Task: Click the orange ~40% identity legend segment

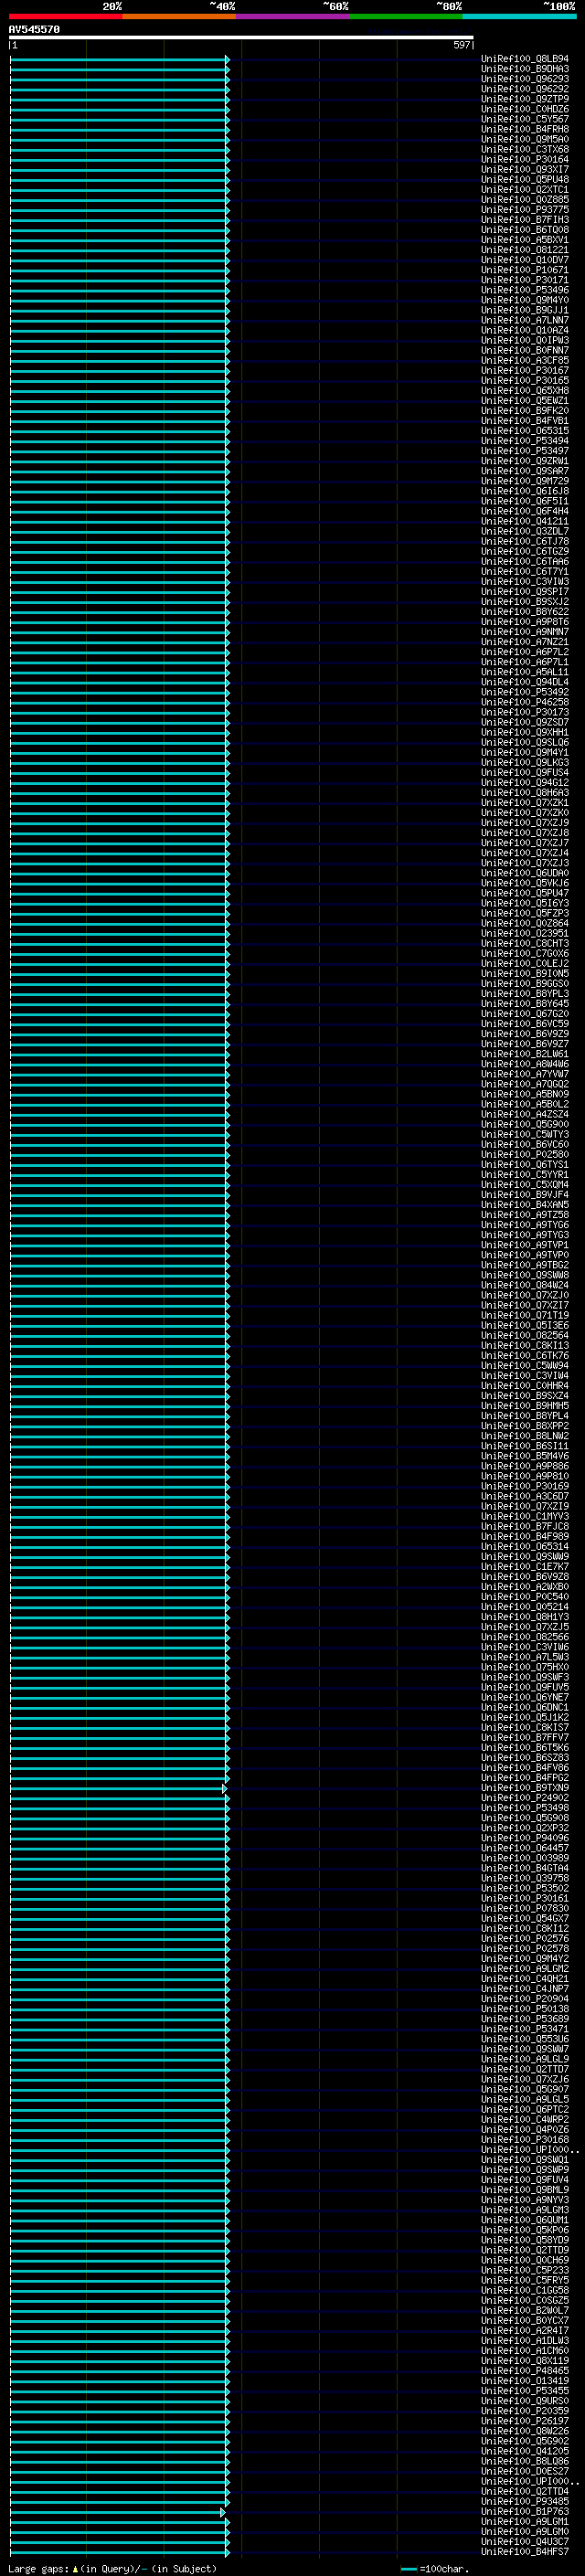Action: (x=179, y=17)
